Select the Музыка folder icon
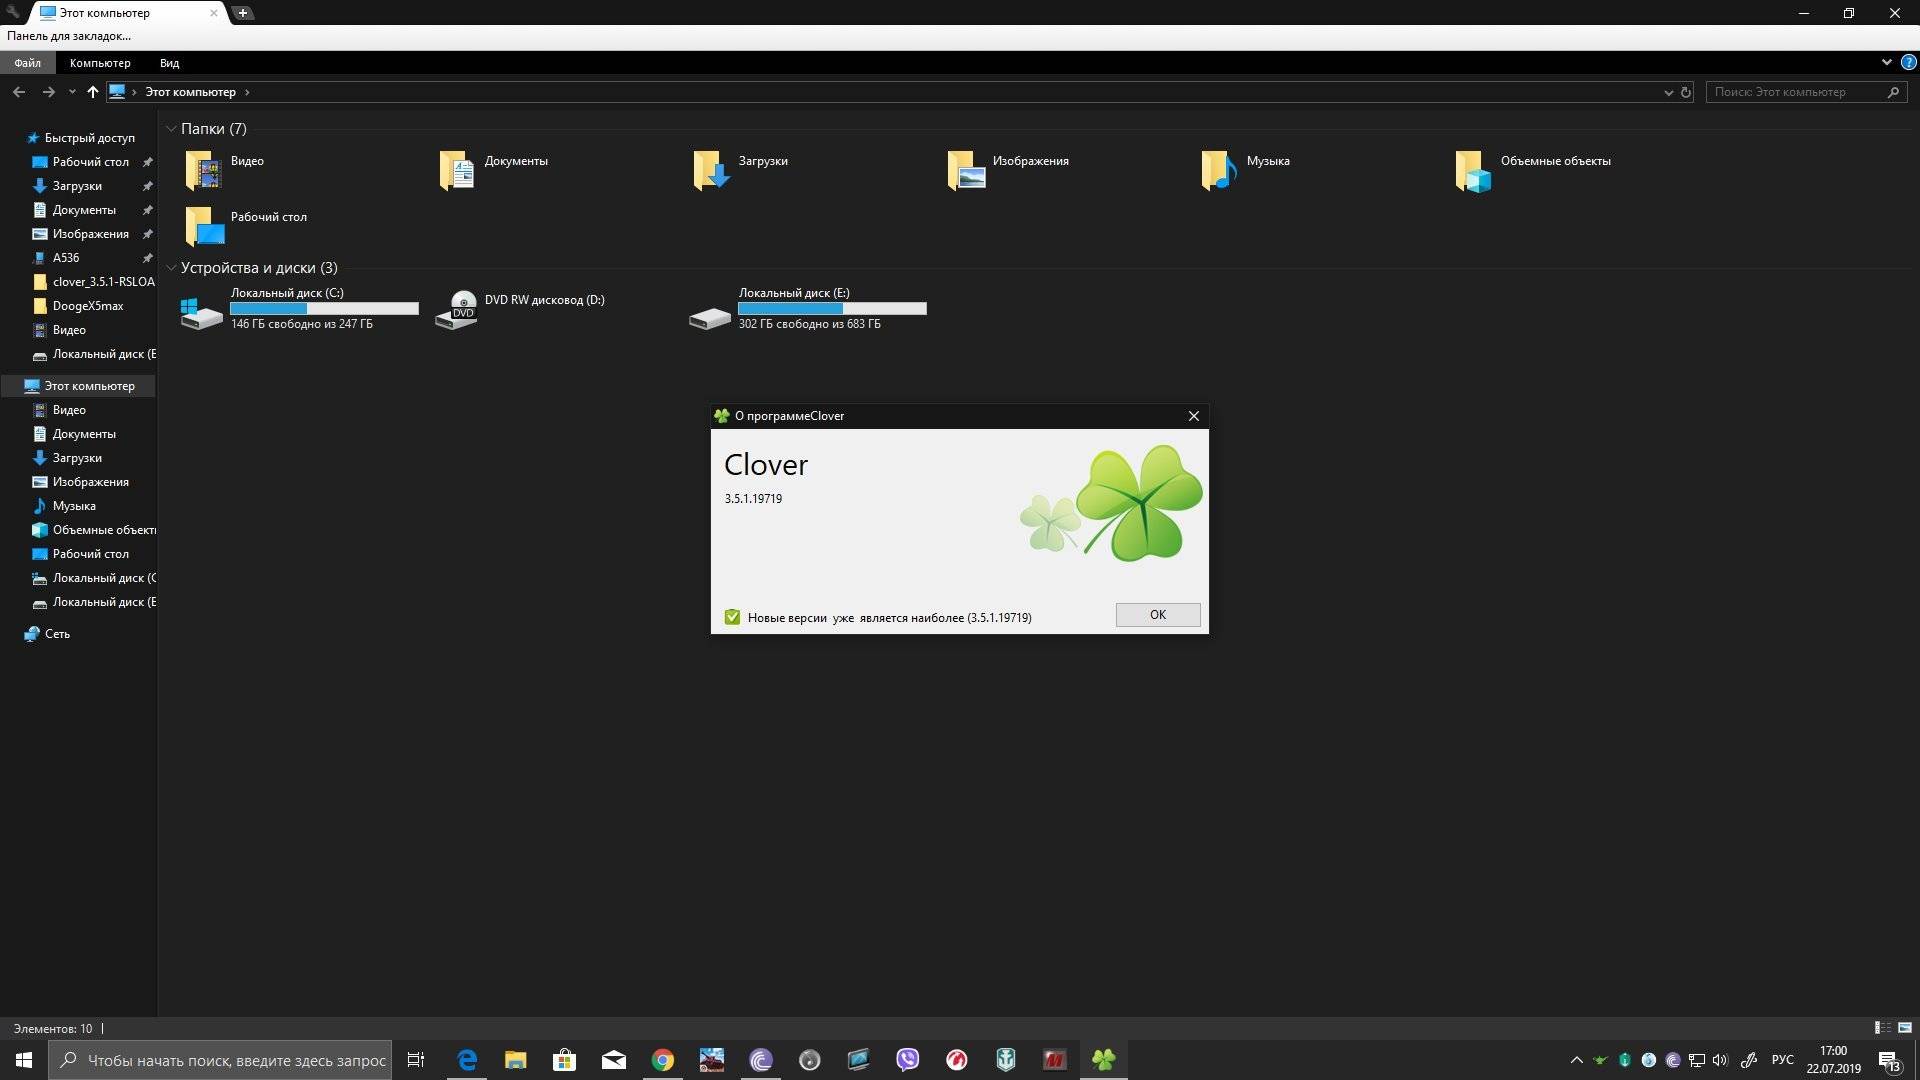1920x1080 pixels. click(1220, 171)
